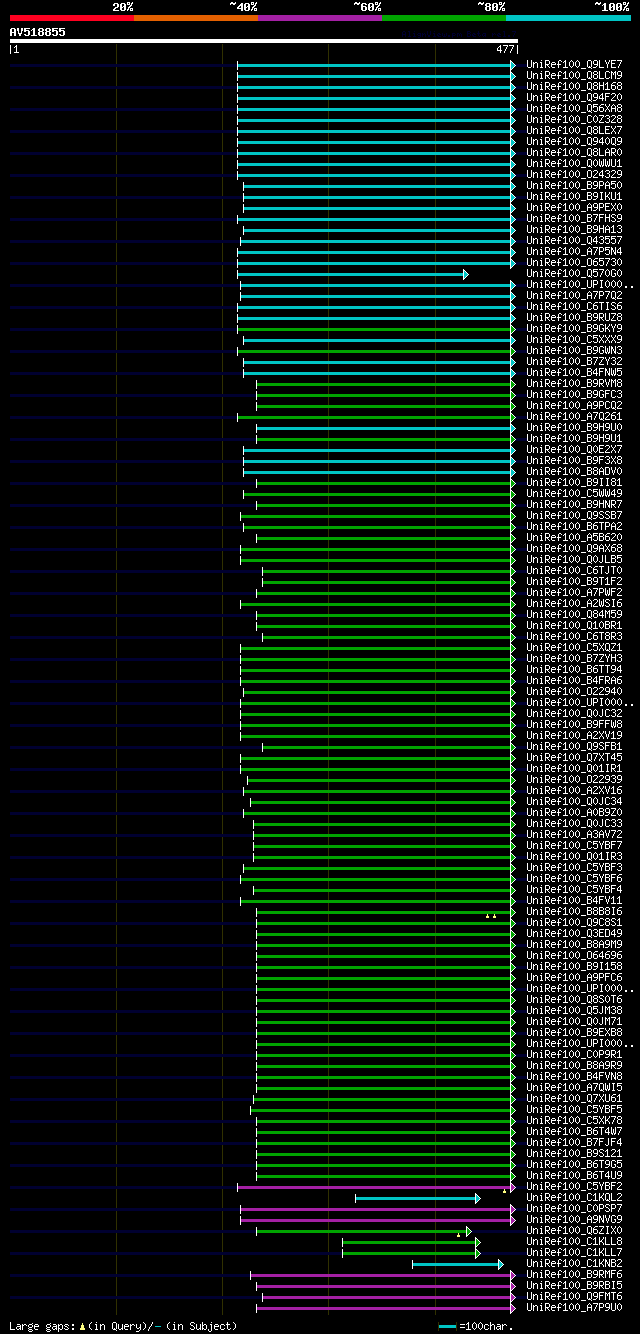Click the yellow gap markers on the B8B8I6 row

coord(491,915)
